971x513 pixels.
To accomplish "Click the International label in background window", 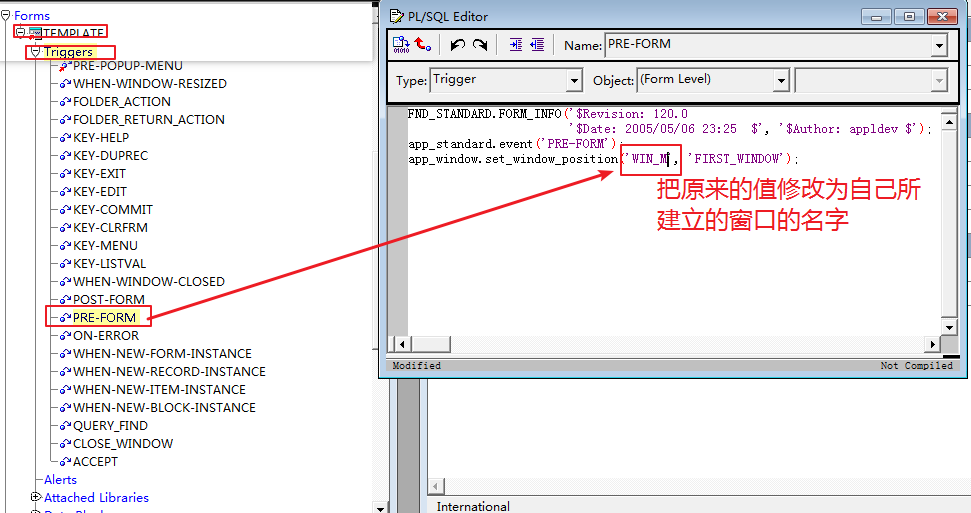I will pyautogui.click(x=473, y=506).
